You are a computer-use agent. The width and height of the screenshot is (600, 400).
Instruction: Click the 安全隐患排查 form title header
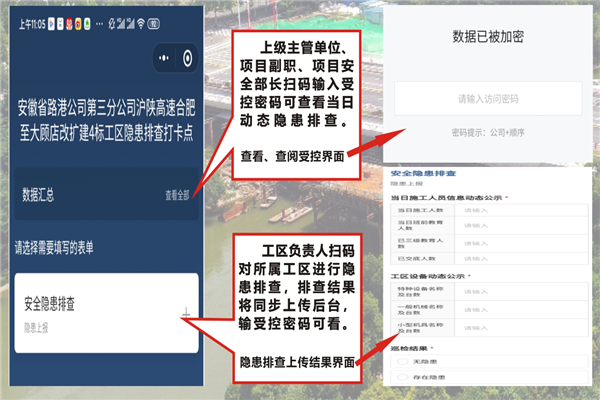[x=418, y=172]
